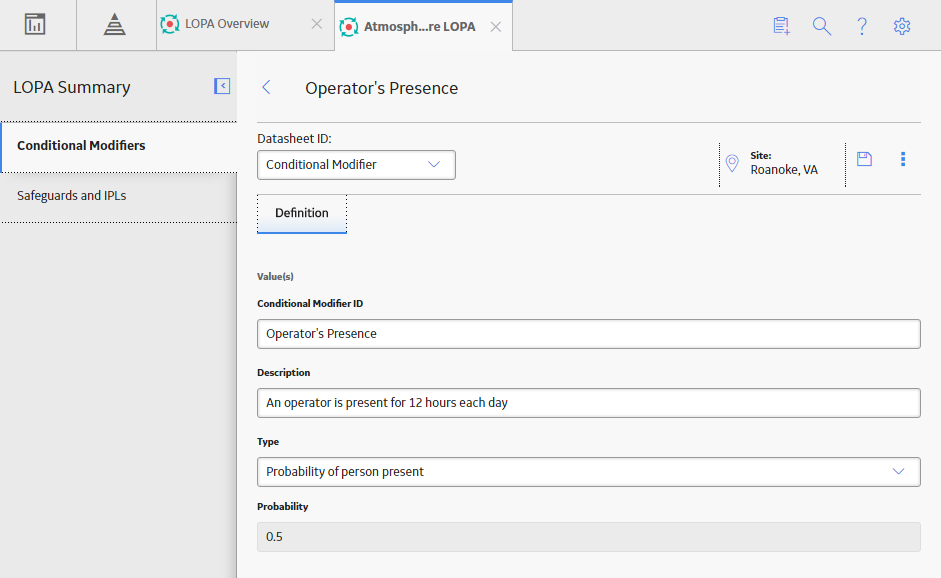
Task: Open the Type dropdown
Action: coord(589,472)
